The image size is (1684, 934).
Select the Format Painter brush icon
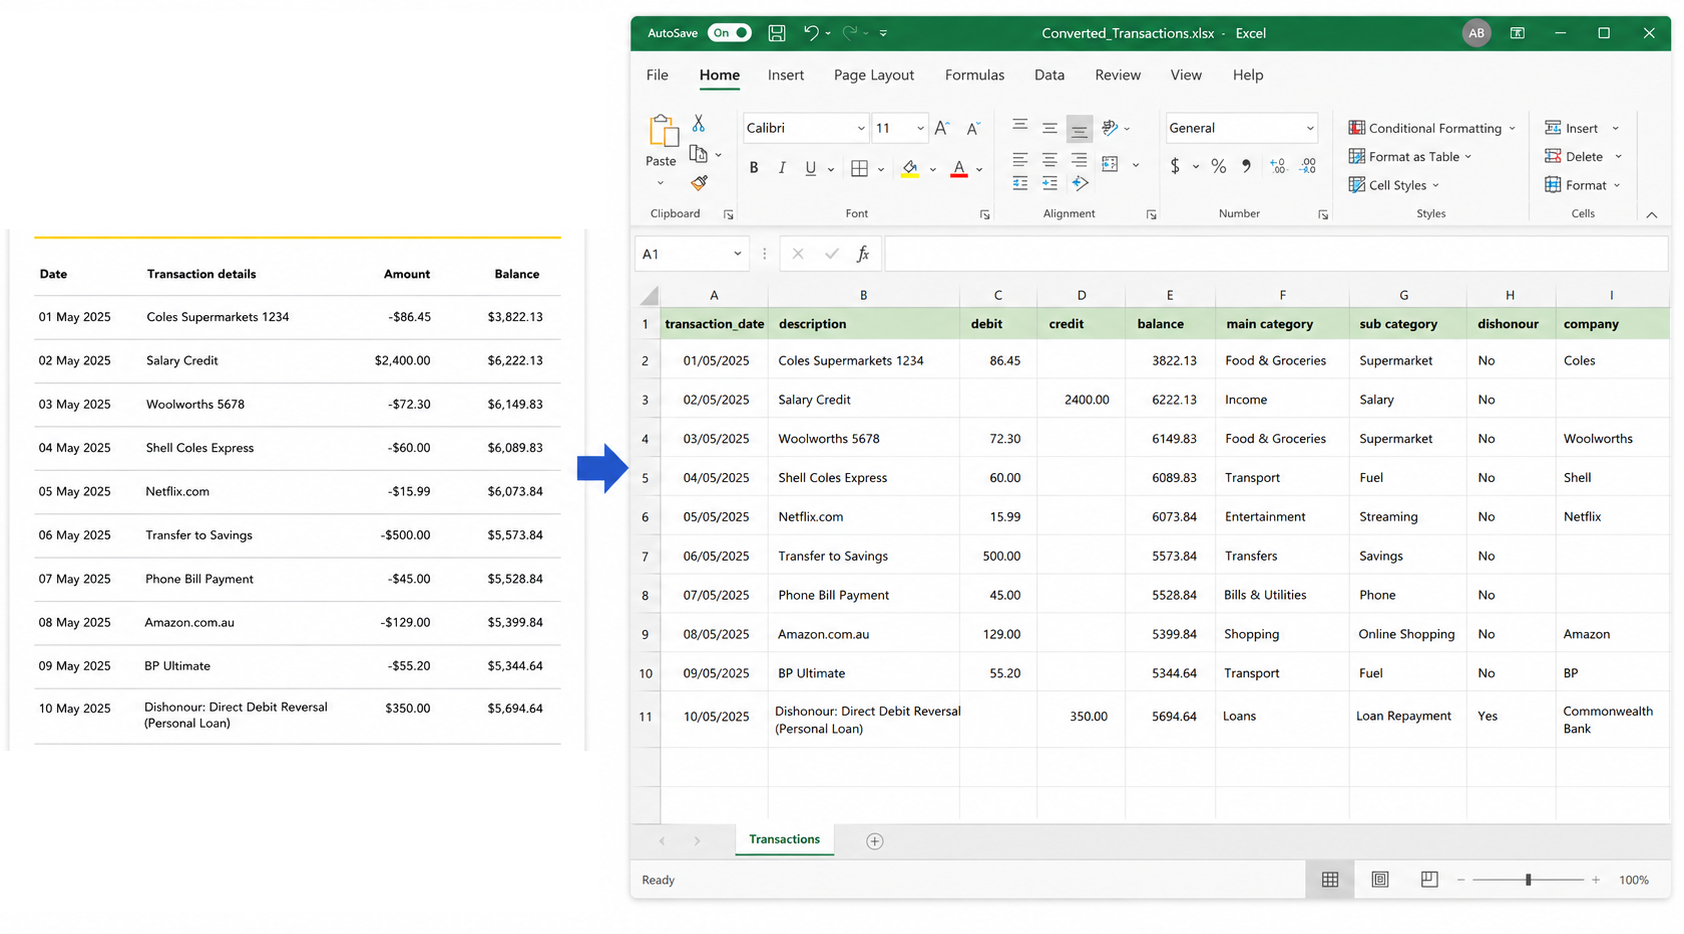tap(699, 183)
